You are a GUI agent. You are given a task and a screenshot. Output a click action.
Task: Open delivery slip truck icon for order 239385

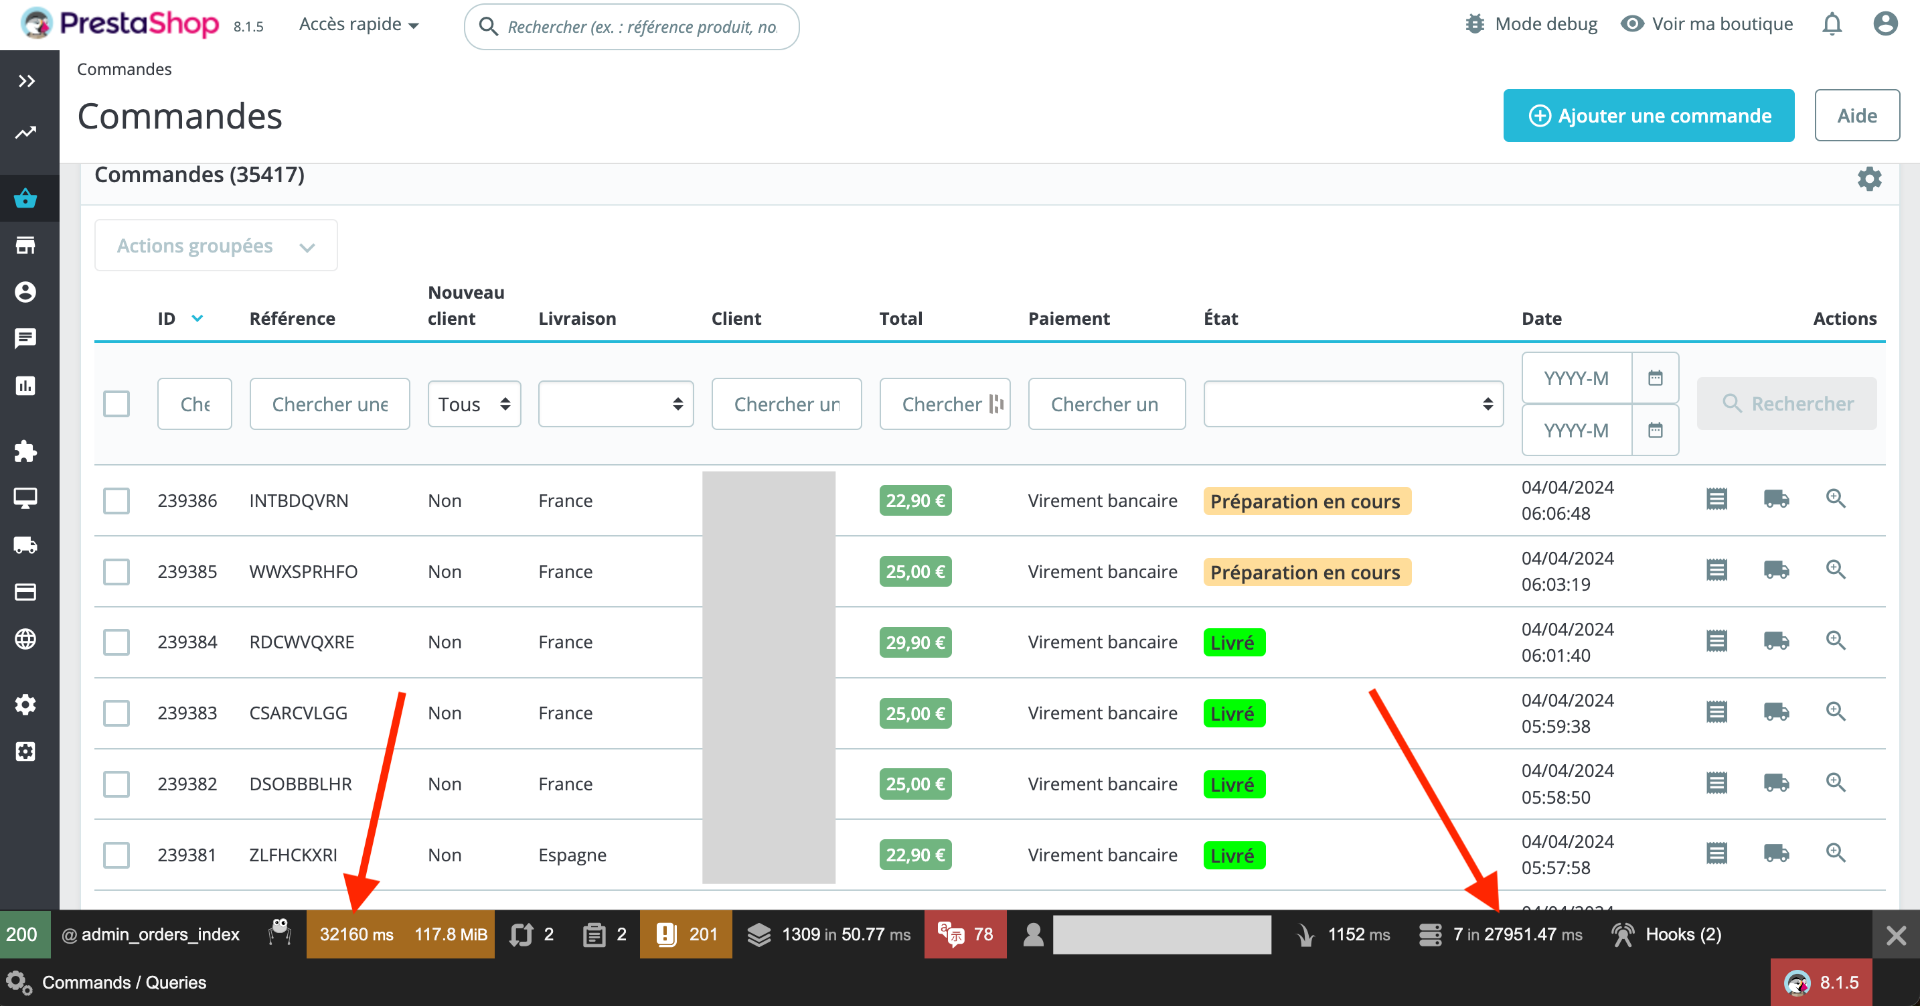(x=1777, y=570)
